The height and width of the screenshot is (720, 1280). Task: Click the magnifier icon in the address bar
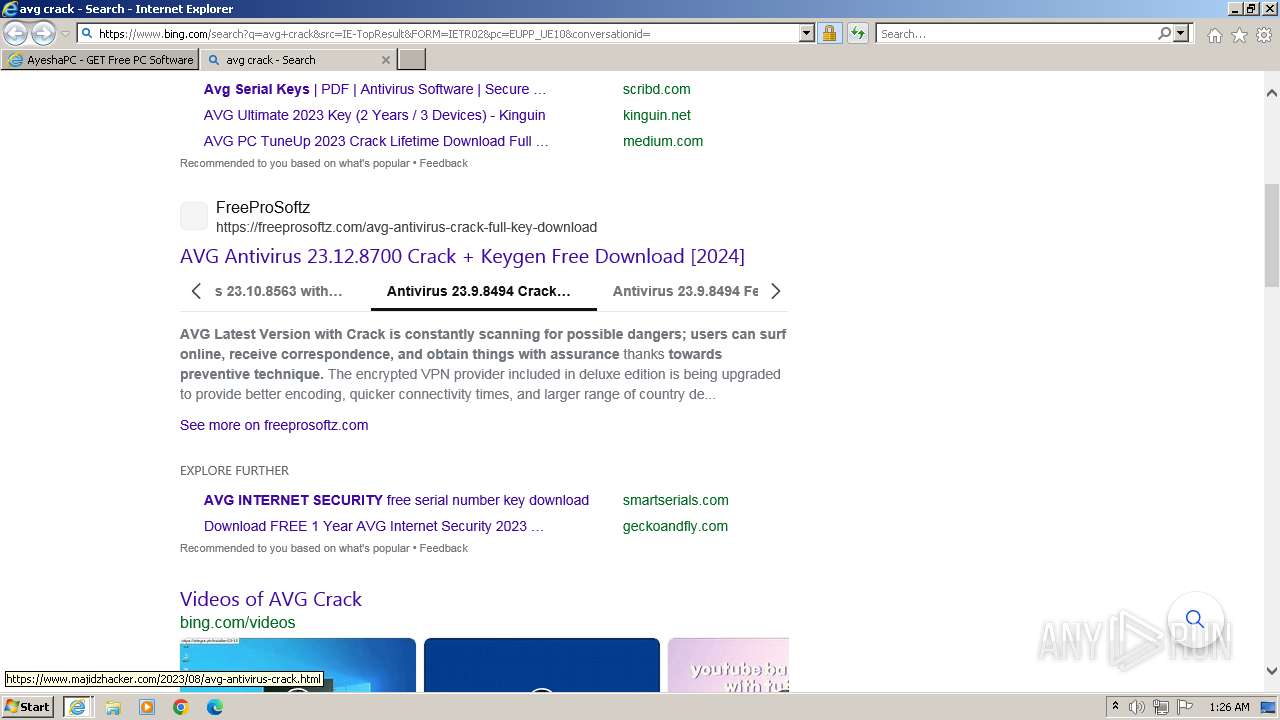[87, 33]
